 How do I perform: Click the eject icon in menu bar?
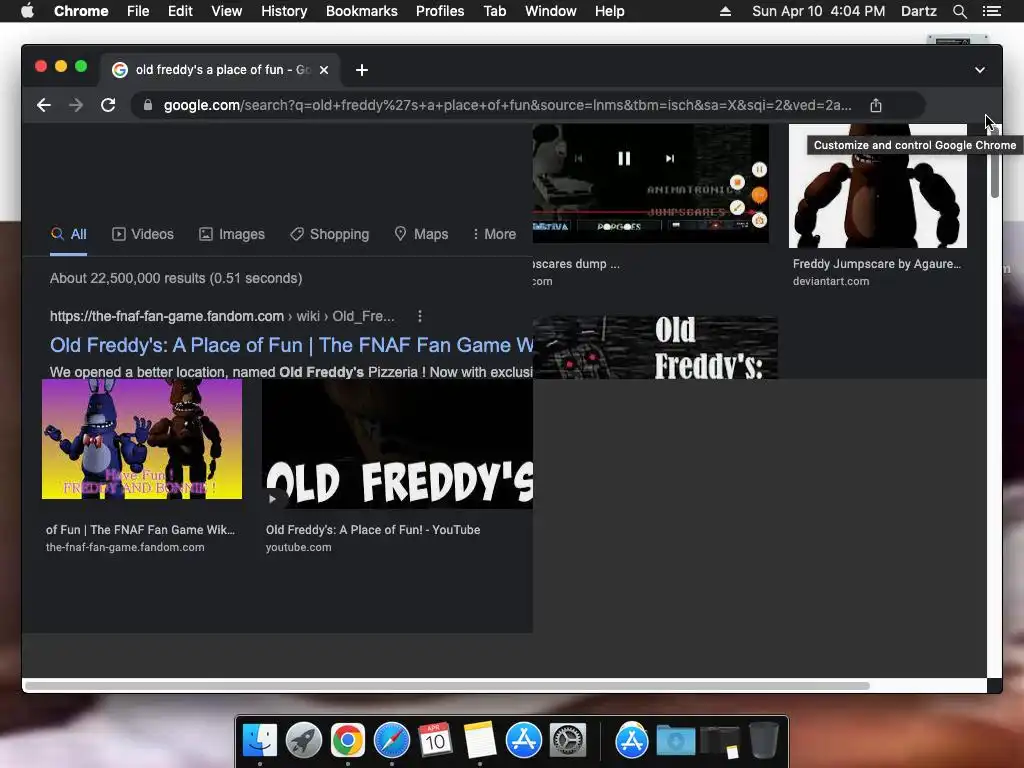pos(725,11)
